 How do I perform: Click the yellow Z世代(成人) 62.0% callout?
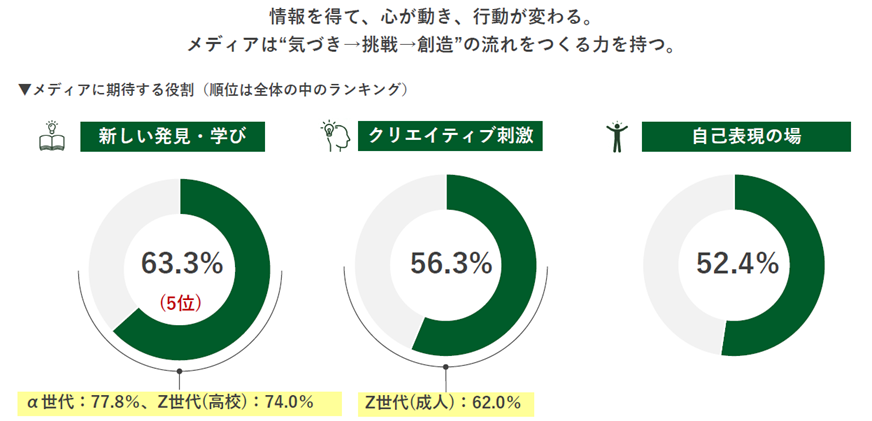click(x=446, y=402)
